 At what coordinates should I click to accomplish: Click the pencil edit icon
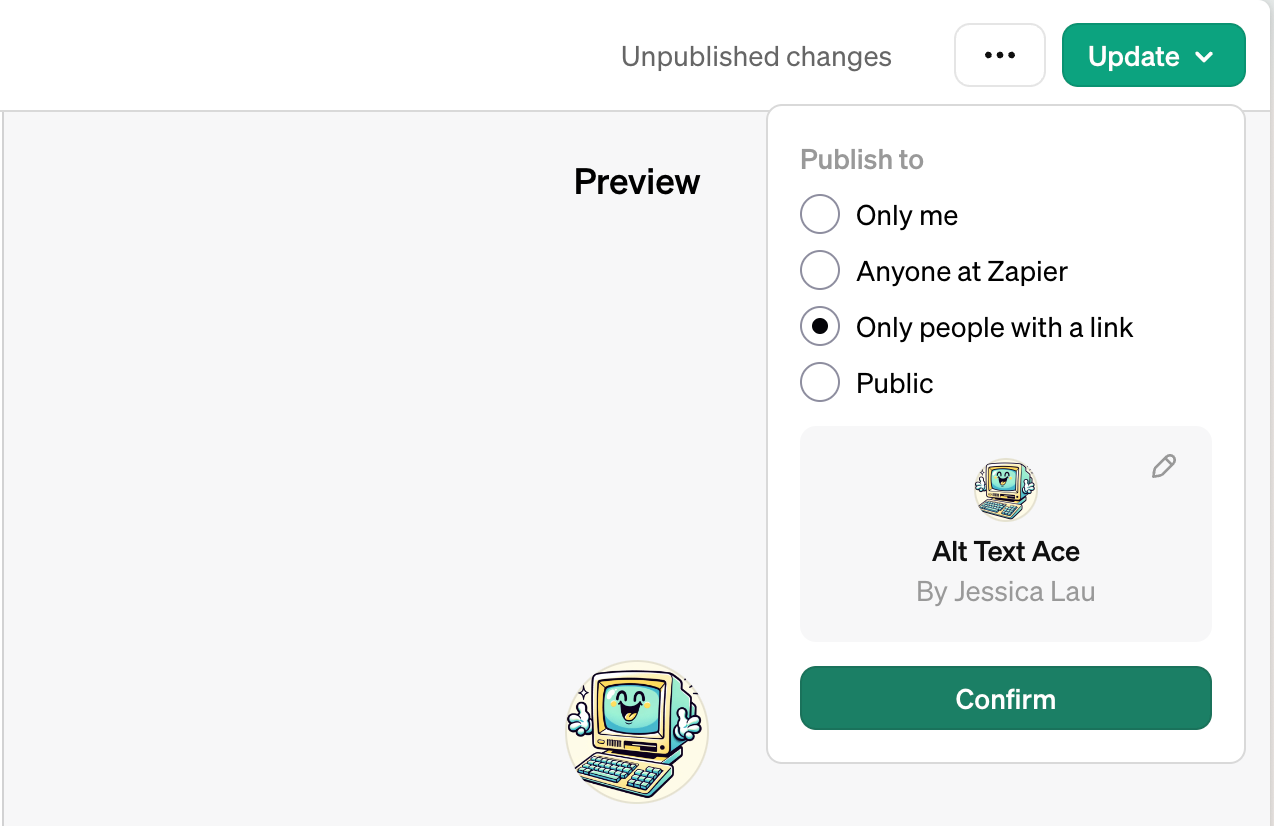click(1163, 466)
